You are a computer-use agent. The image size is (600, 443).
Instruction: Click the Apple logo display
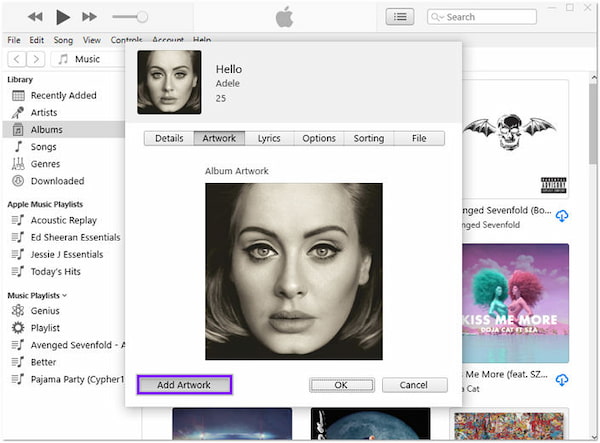pos(284,17)
